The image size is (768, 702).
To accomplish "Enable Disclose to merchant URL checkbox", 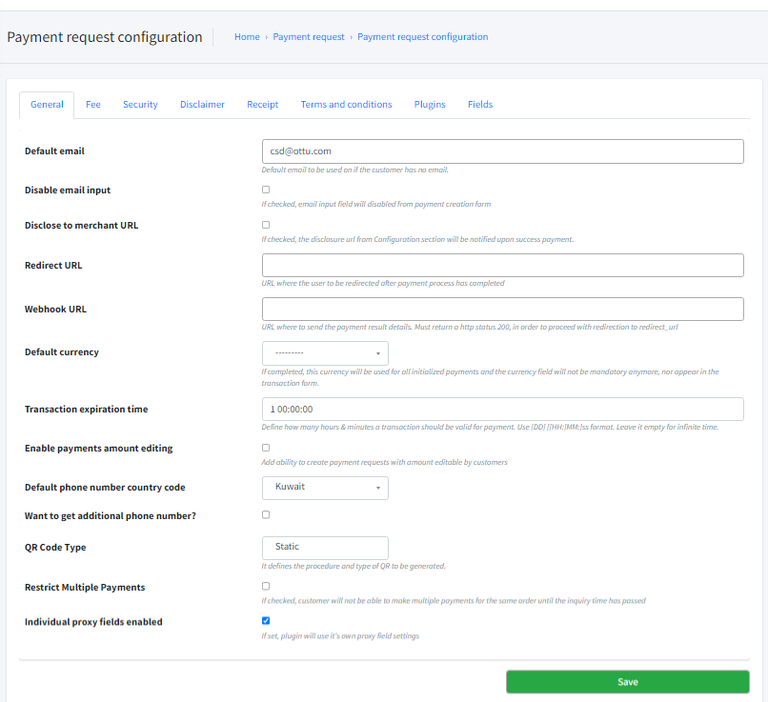I will pyautogui.click(x=266, y=225).
